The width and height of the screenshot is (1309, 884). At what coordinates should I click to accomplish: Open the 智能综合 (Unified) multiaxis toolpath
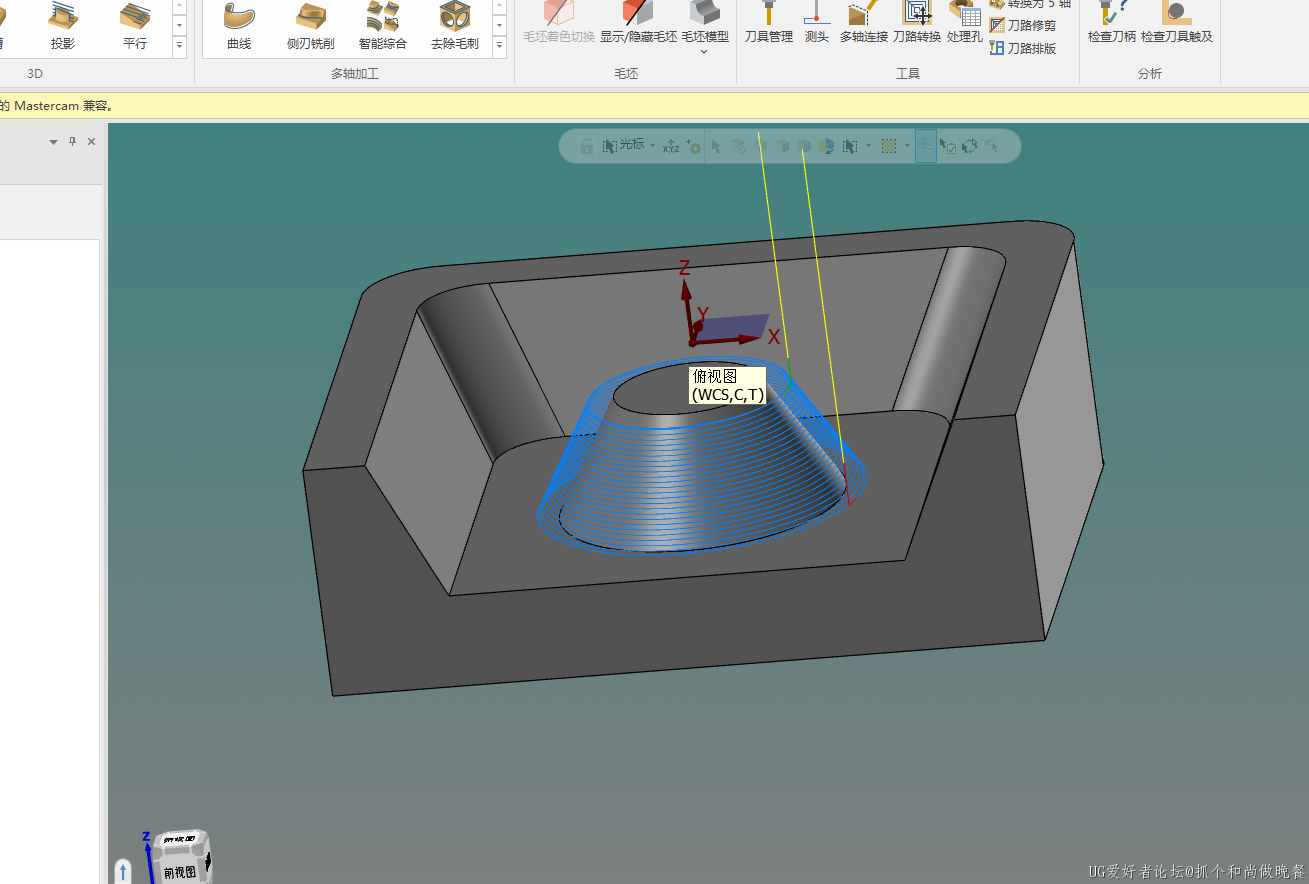383,25
